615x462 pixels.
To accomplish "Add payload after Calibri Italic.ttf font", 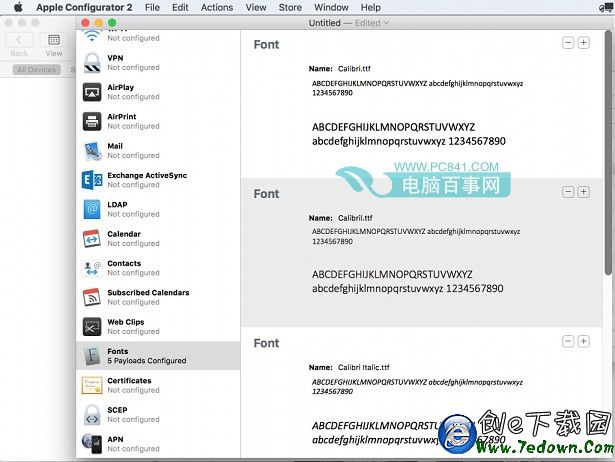I will coord(584,341).
